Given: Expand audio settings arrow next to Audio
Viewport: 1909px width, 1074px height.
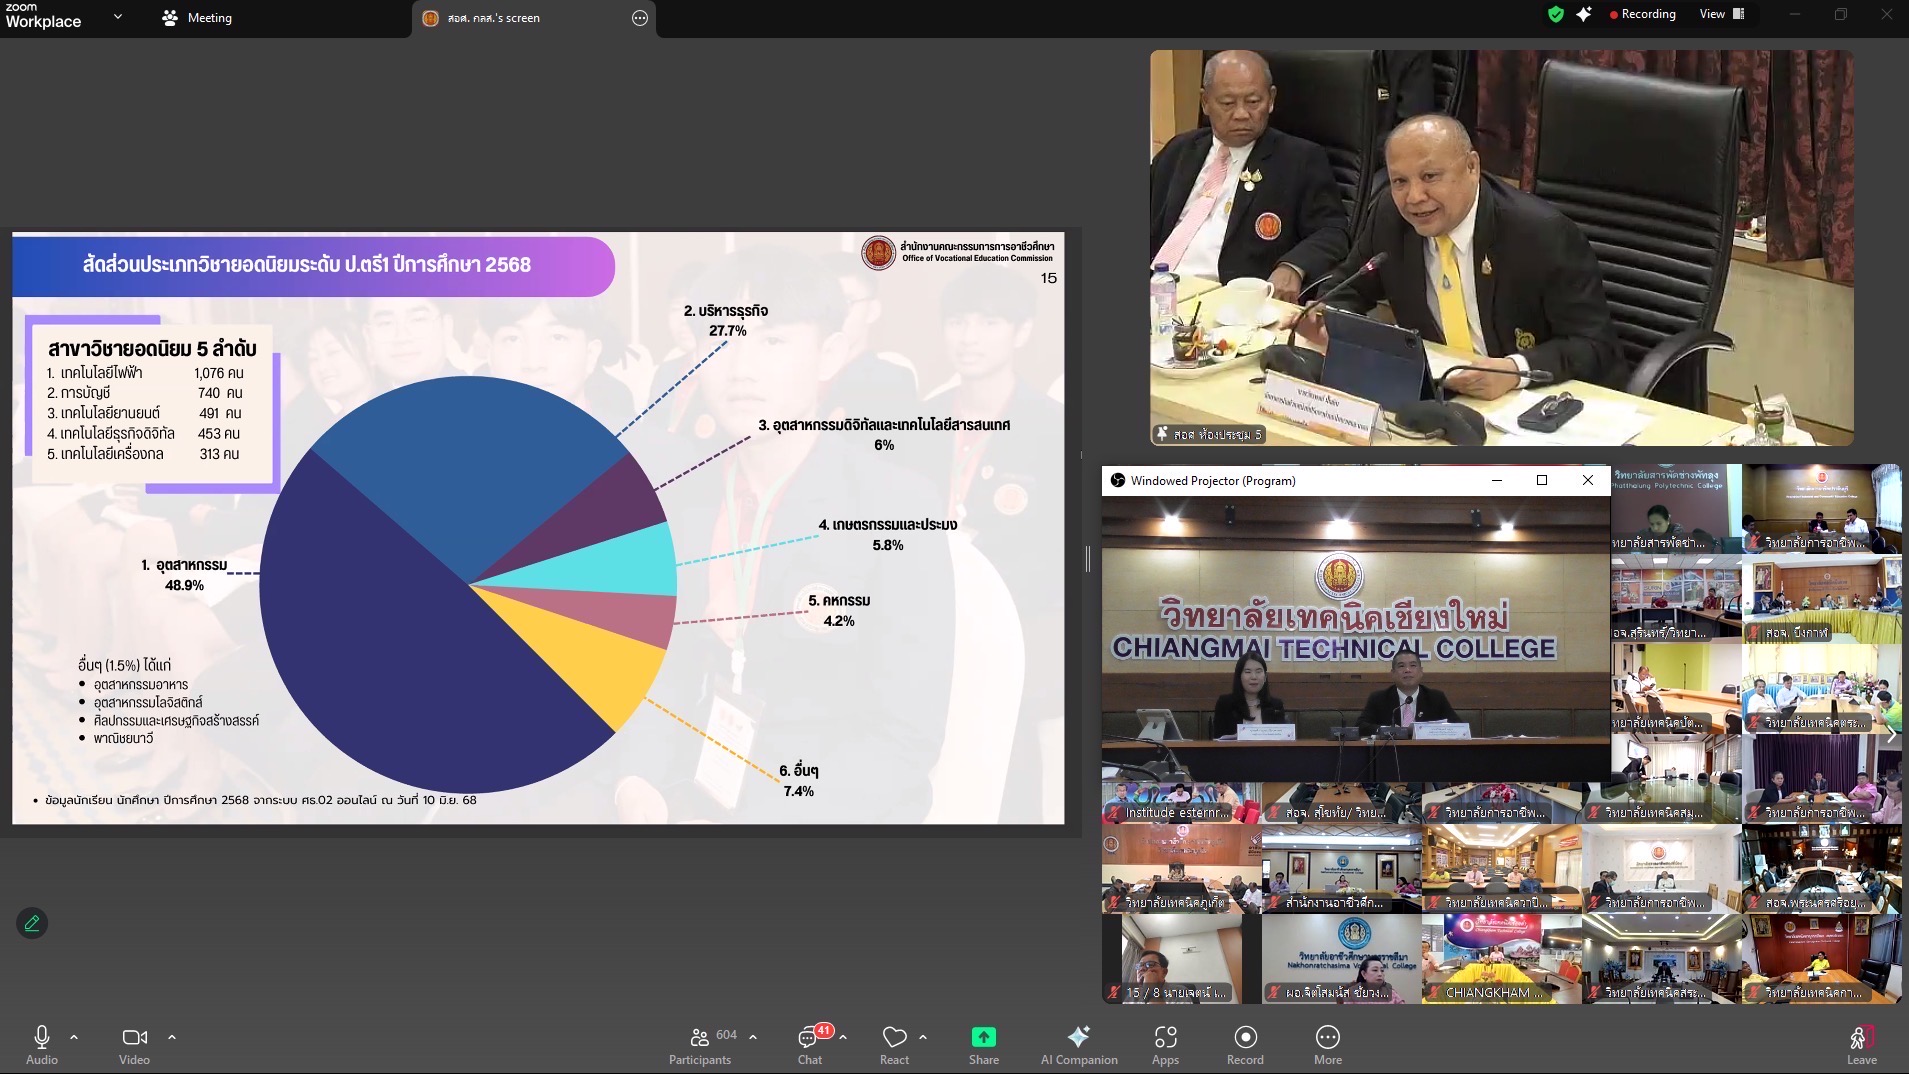Looking at the screenshot, I should pos(74,1037).
